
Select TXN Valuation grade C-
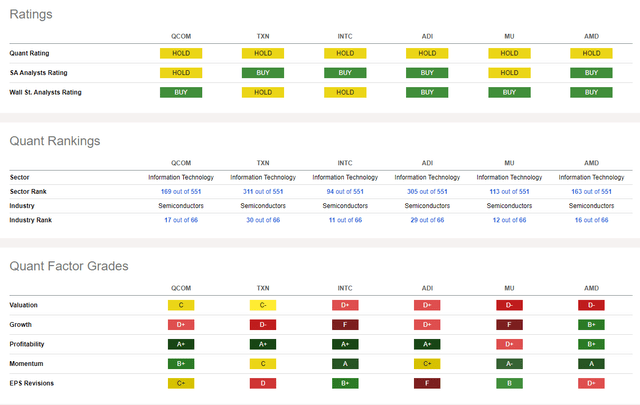pos(263,305)
